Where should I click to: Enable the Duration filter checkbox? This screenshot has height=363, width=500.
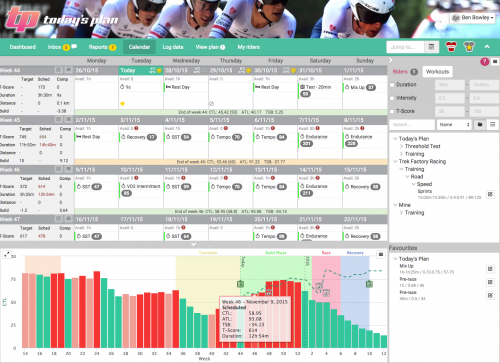click(x=392, y=85)
